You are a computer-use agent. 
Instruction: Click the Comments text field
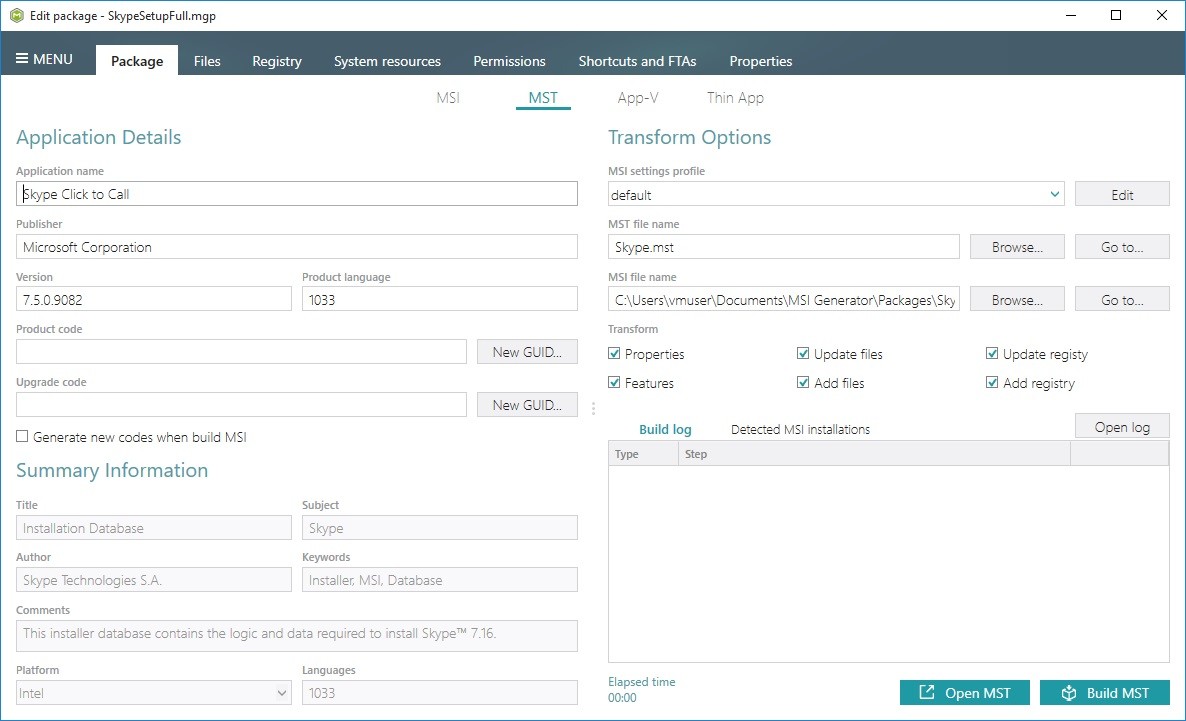click(x=296, y=636)
